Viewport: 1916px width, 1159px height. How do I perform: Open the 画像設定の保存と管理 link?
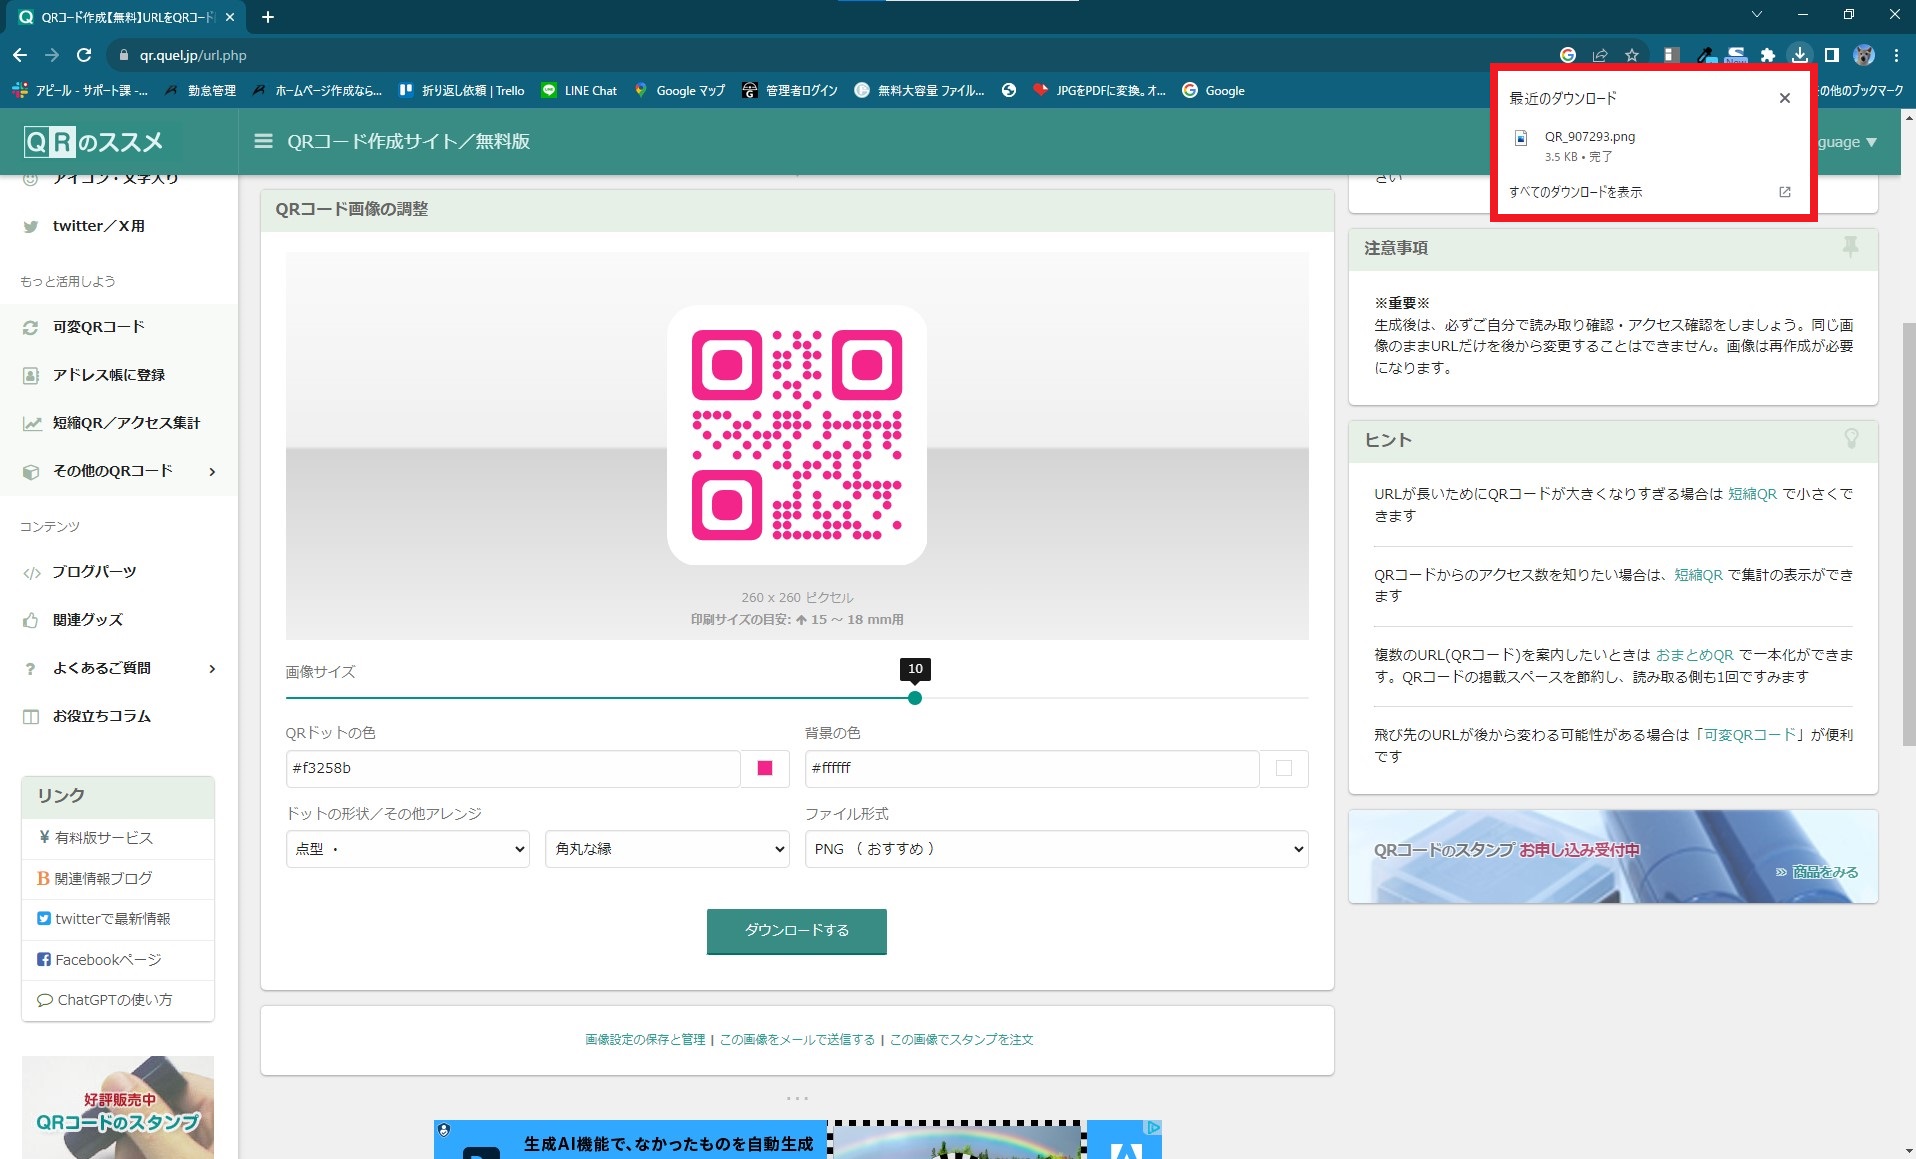pos(645,1040)
